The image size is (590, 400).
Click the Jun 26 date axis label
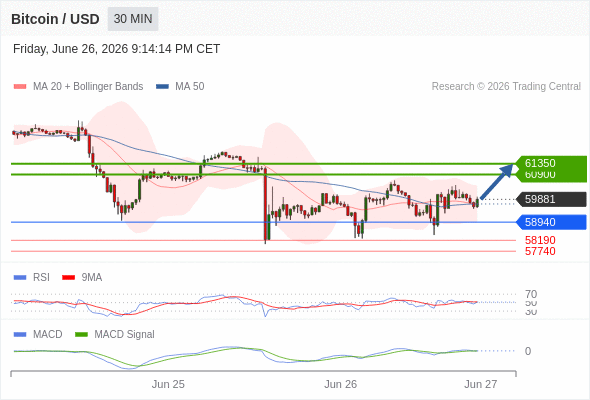tap(341, 384)
